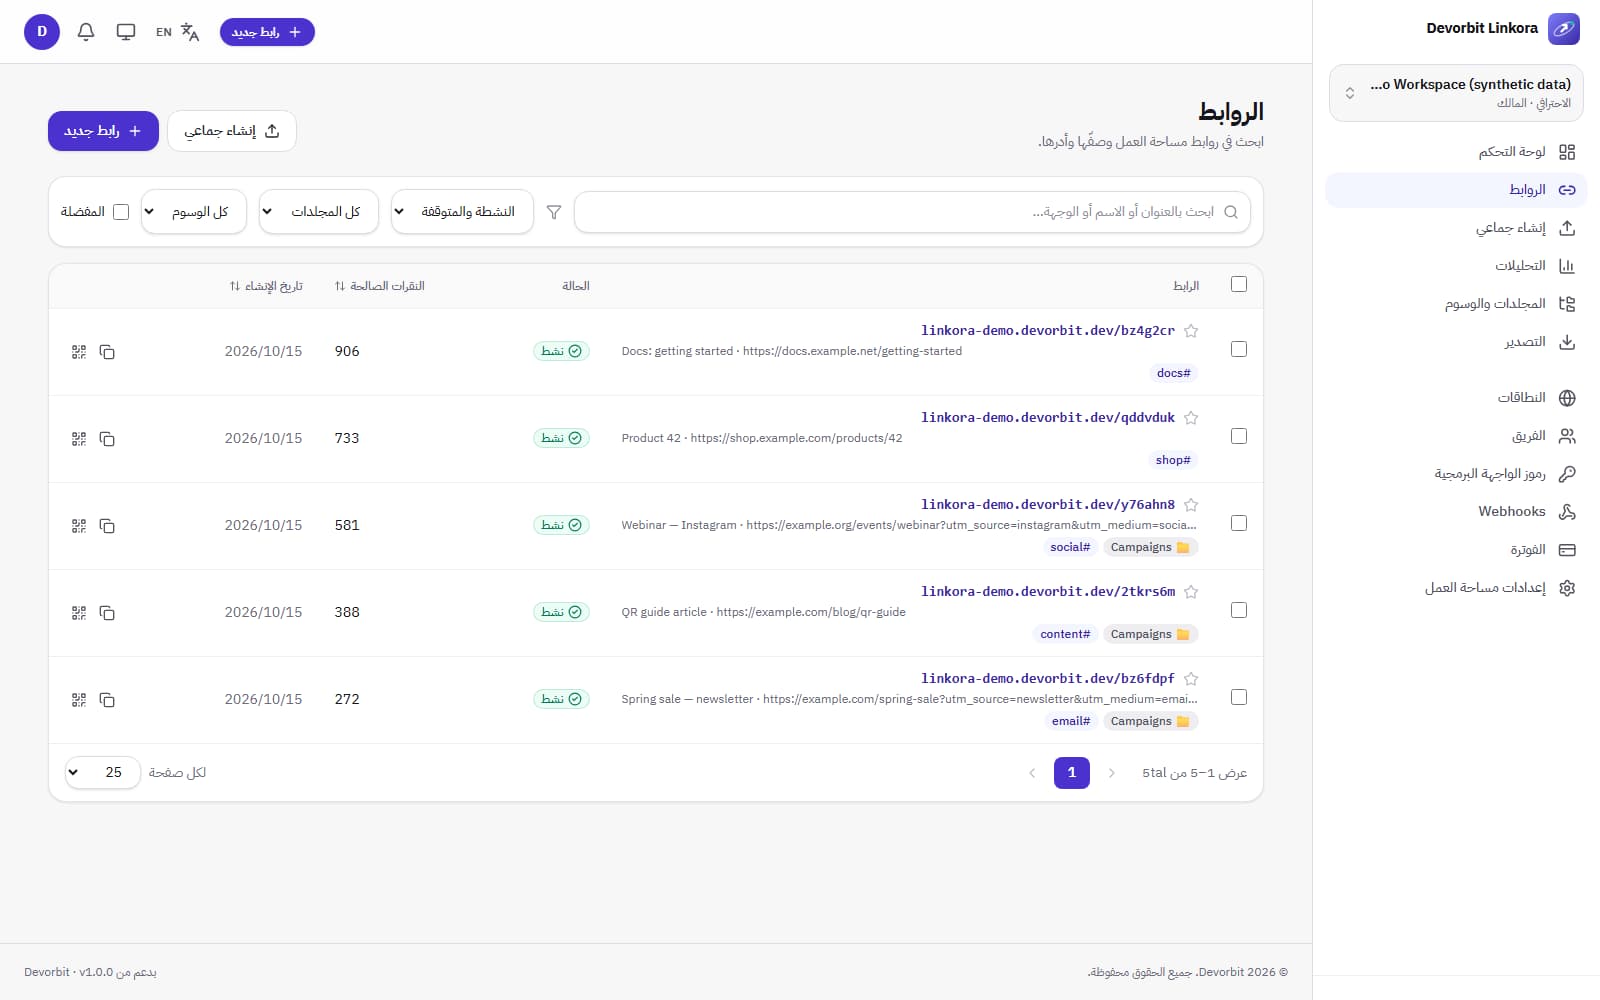The image size is (1600, 1000).
Task: Show QR code for y76ahn8 link
Action: click(79, 526)
